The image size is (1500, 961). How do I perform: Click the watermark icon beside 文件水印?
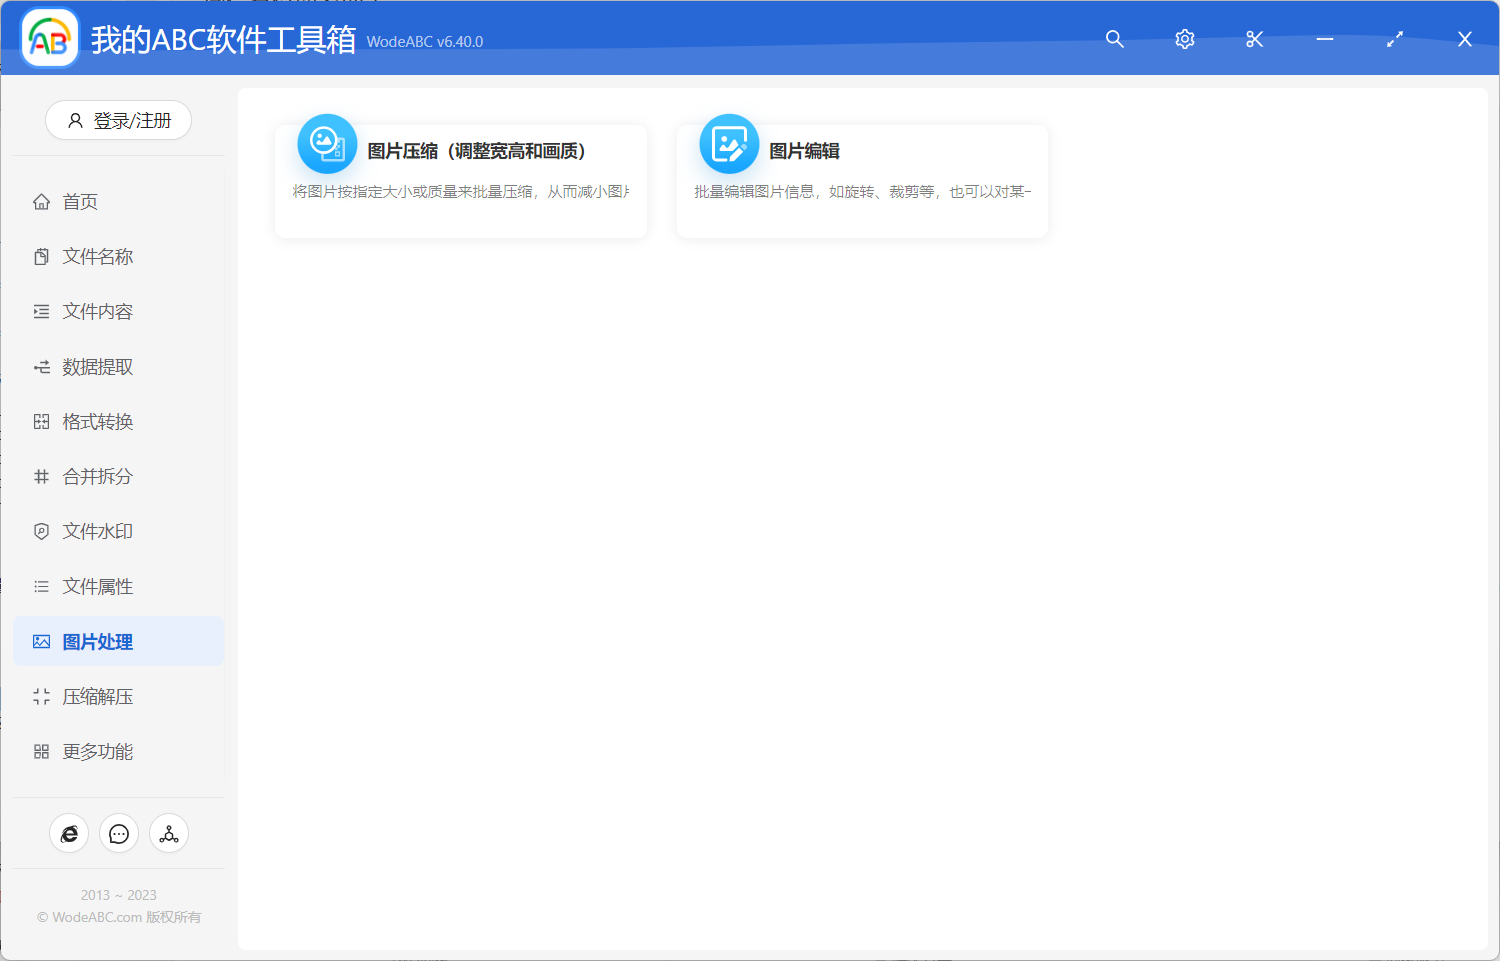[x=41, y=531]
